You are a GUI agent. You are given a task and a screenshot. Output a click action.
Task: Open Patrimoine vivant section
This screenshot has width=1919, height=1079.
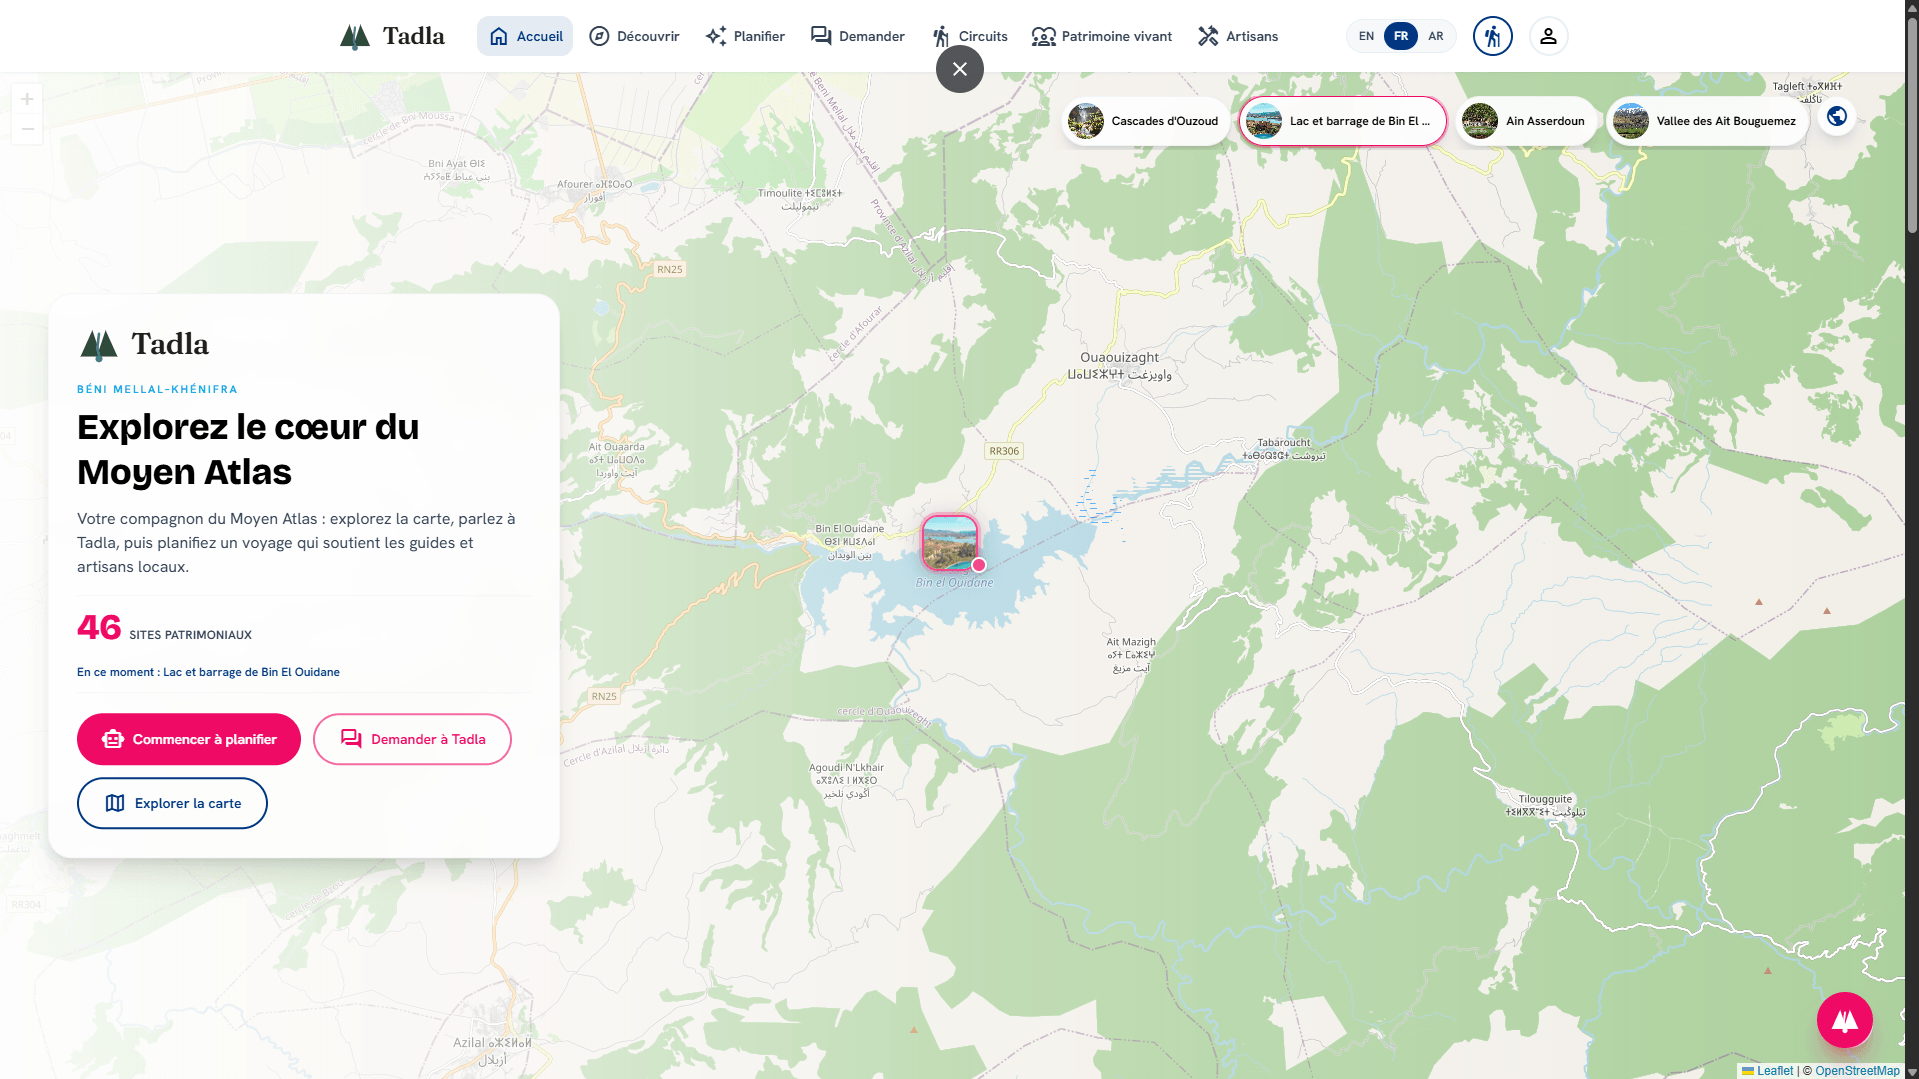coord(1102,36)
